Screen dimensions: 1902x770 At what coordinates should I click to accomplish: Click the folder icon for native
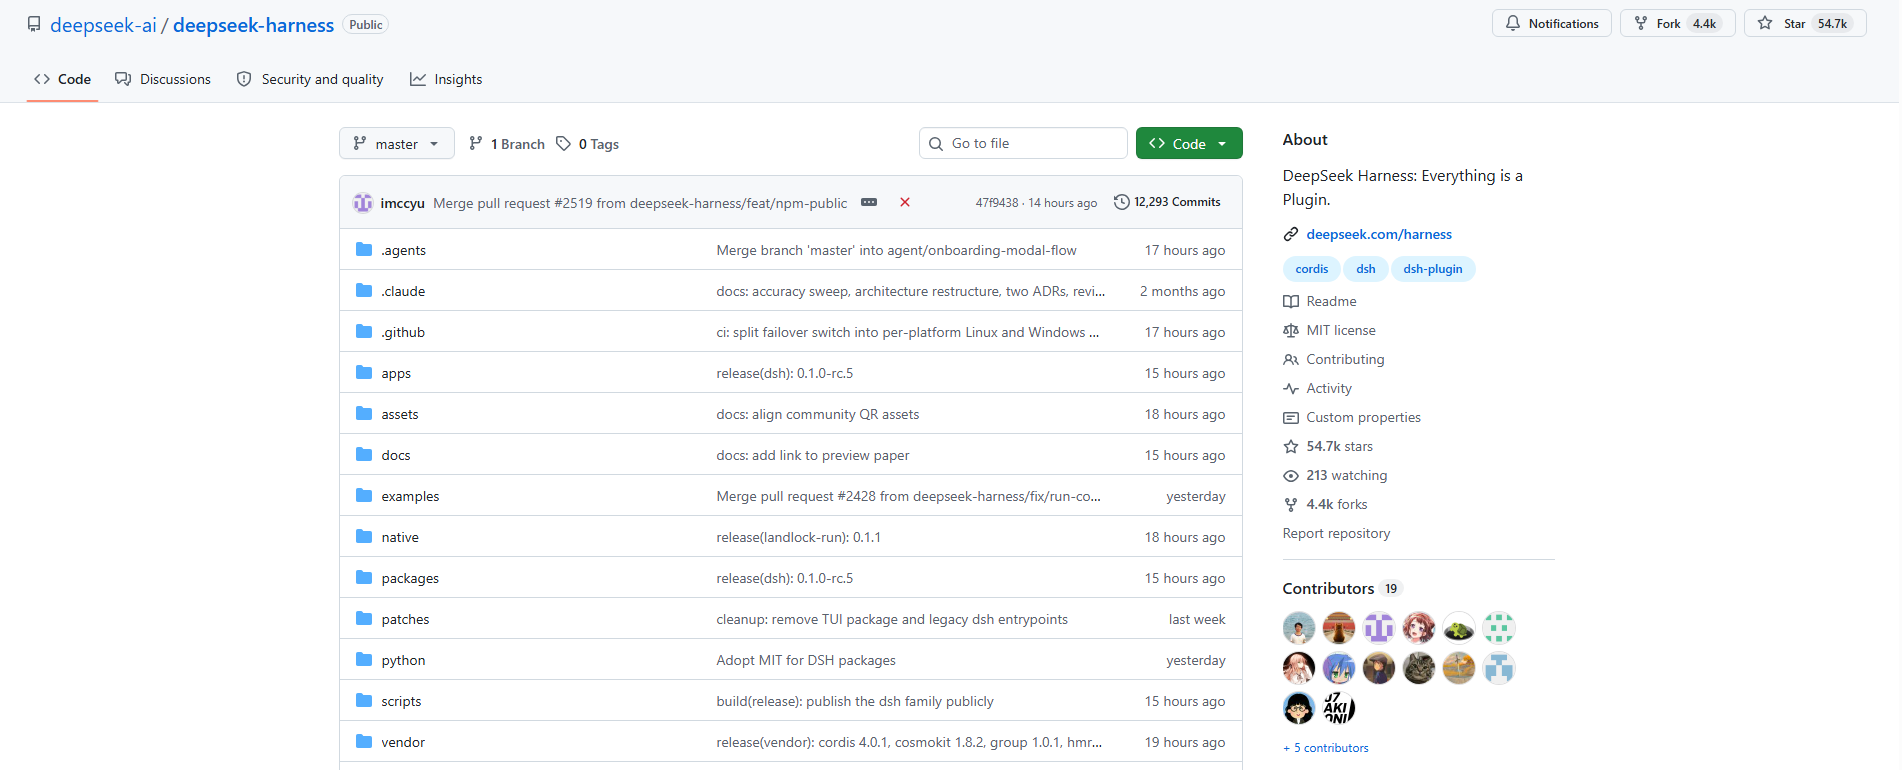[364, 537]
